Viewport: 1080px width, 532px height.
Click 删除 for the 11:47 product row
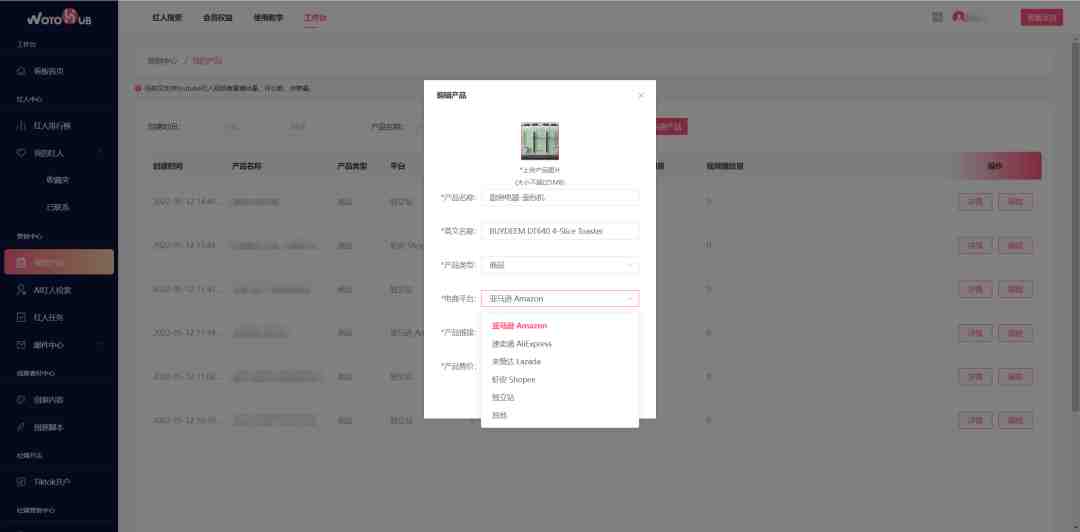[x=1015, y=289]
